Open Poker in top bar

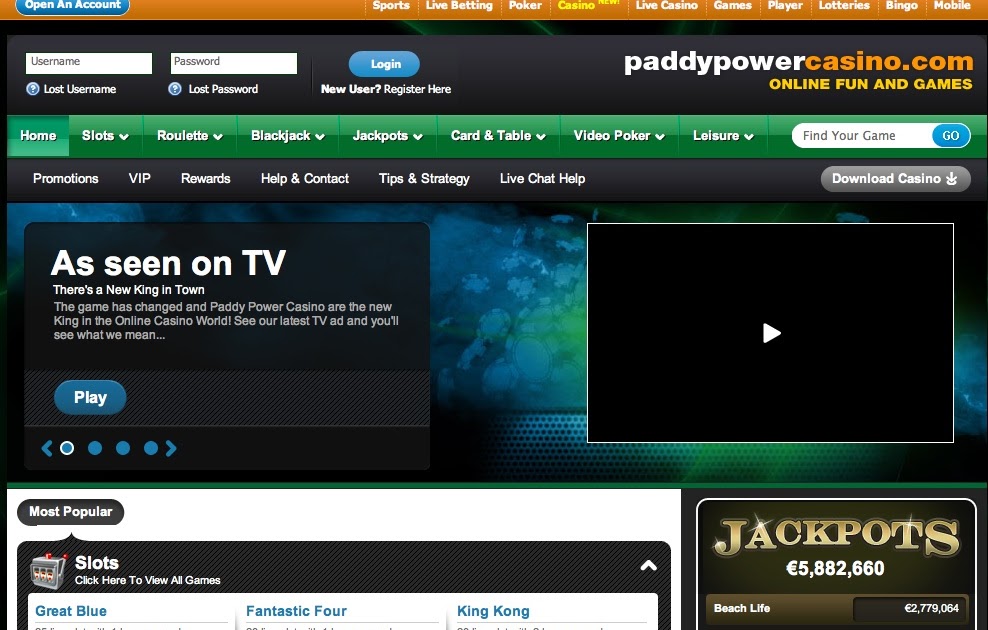click(525, 6)
